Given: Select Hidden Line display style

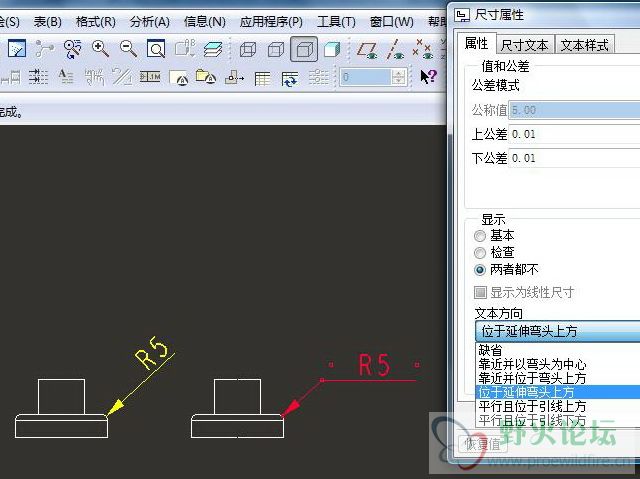Looking at the screenshot, I should point(276,49).
